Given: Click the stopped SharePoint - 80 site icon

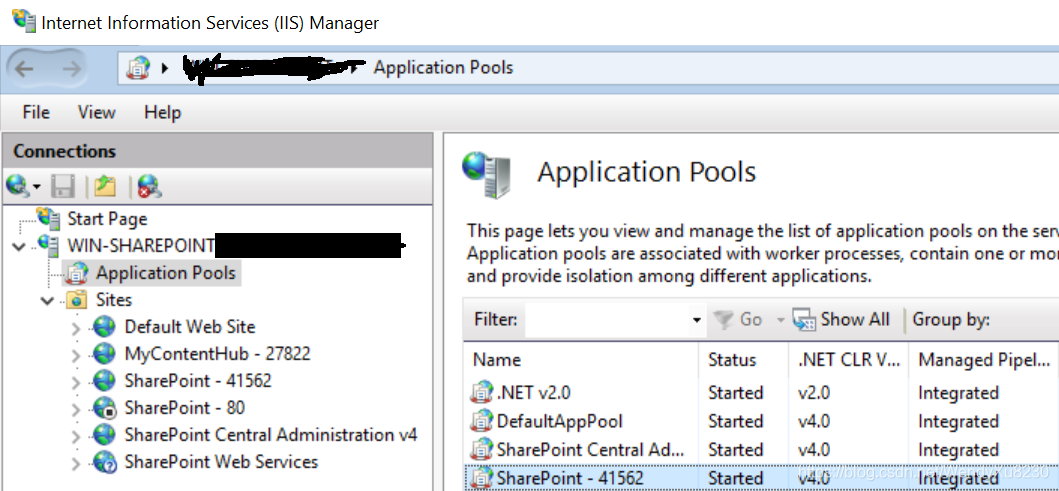Looking at the screenshot, I should point(105,408).
